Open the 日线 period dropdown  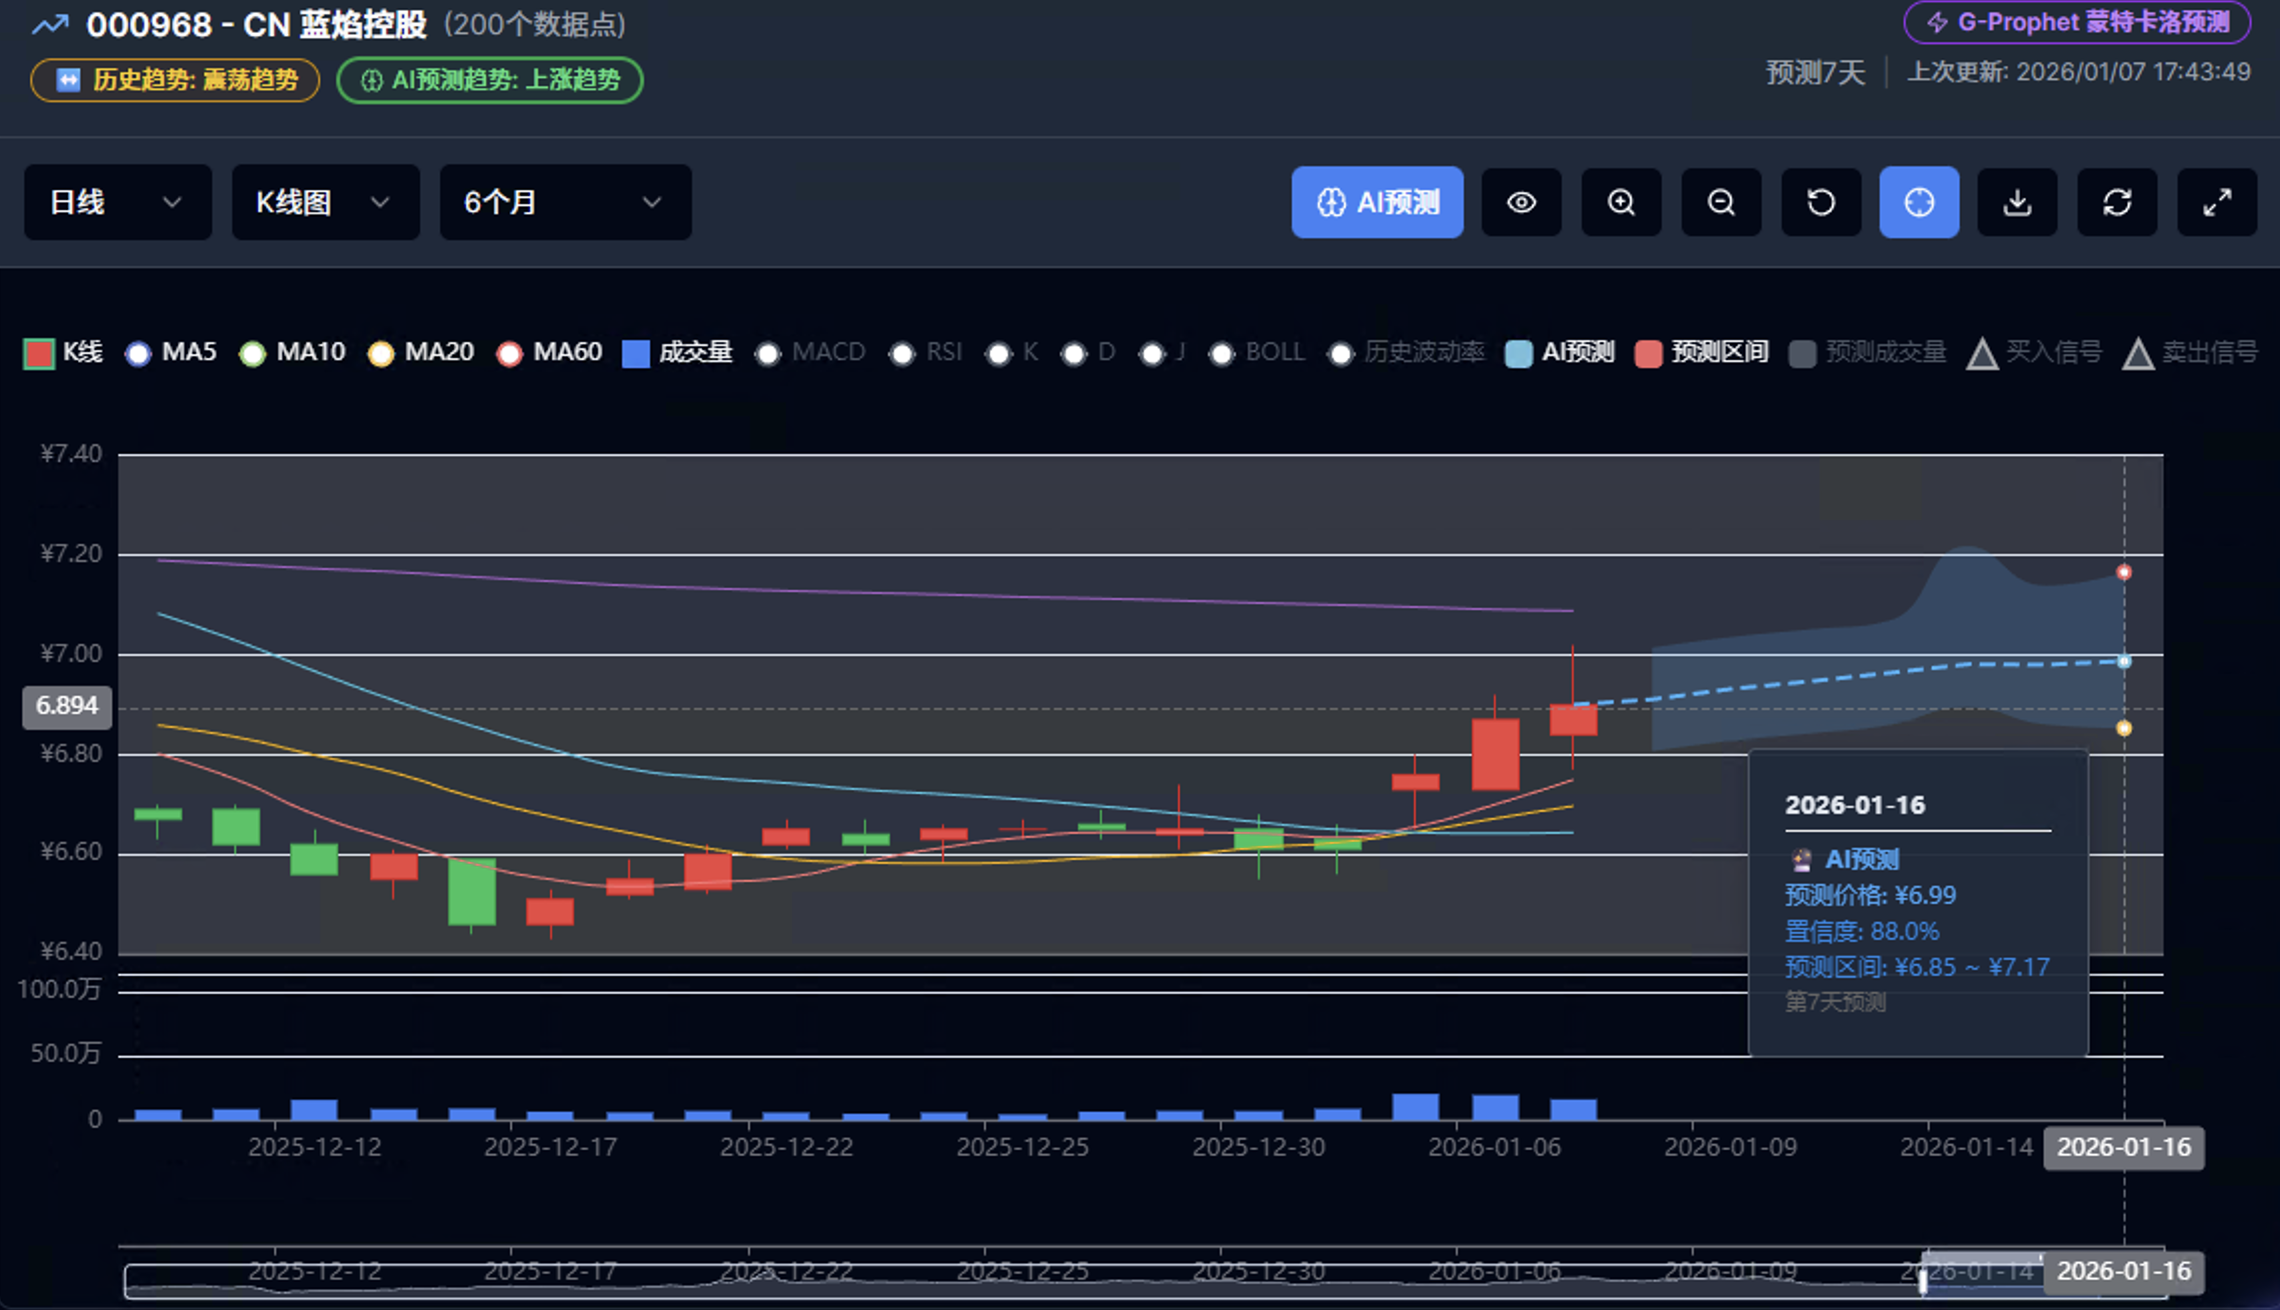pos(117,202)
